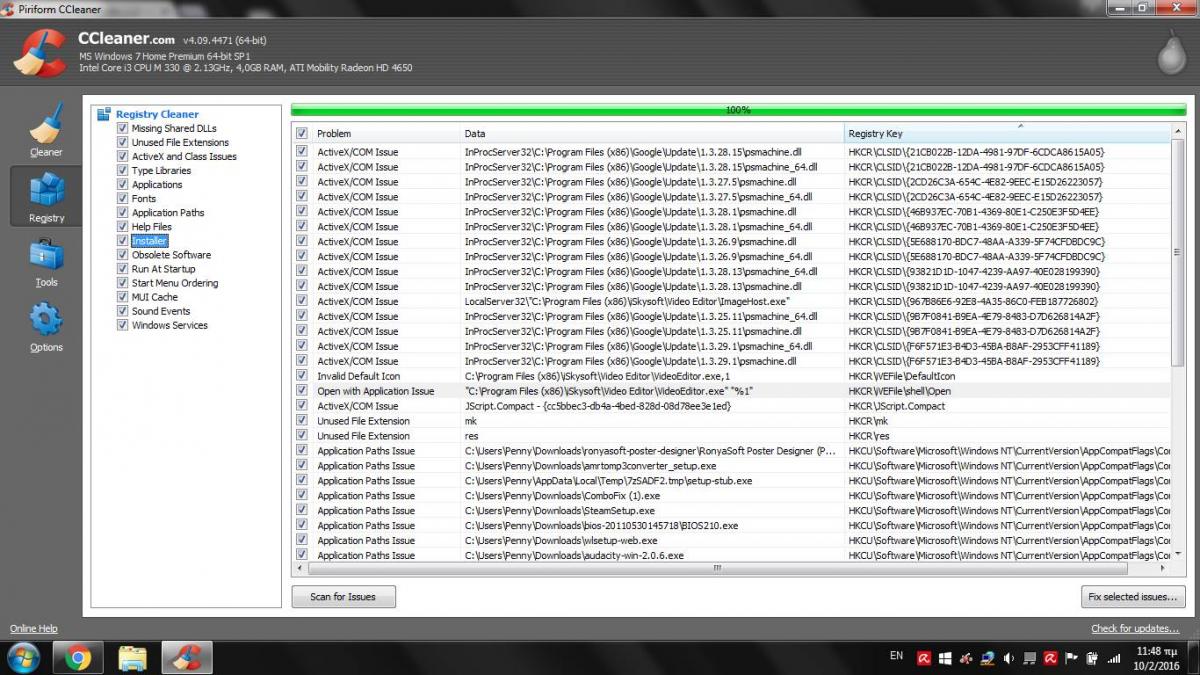
Task: Open the Cleaner section in the sidebar
Action: point(46,130)
